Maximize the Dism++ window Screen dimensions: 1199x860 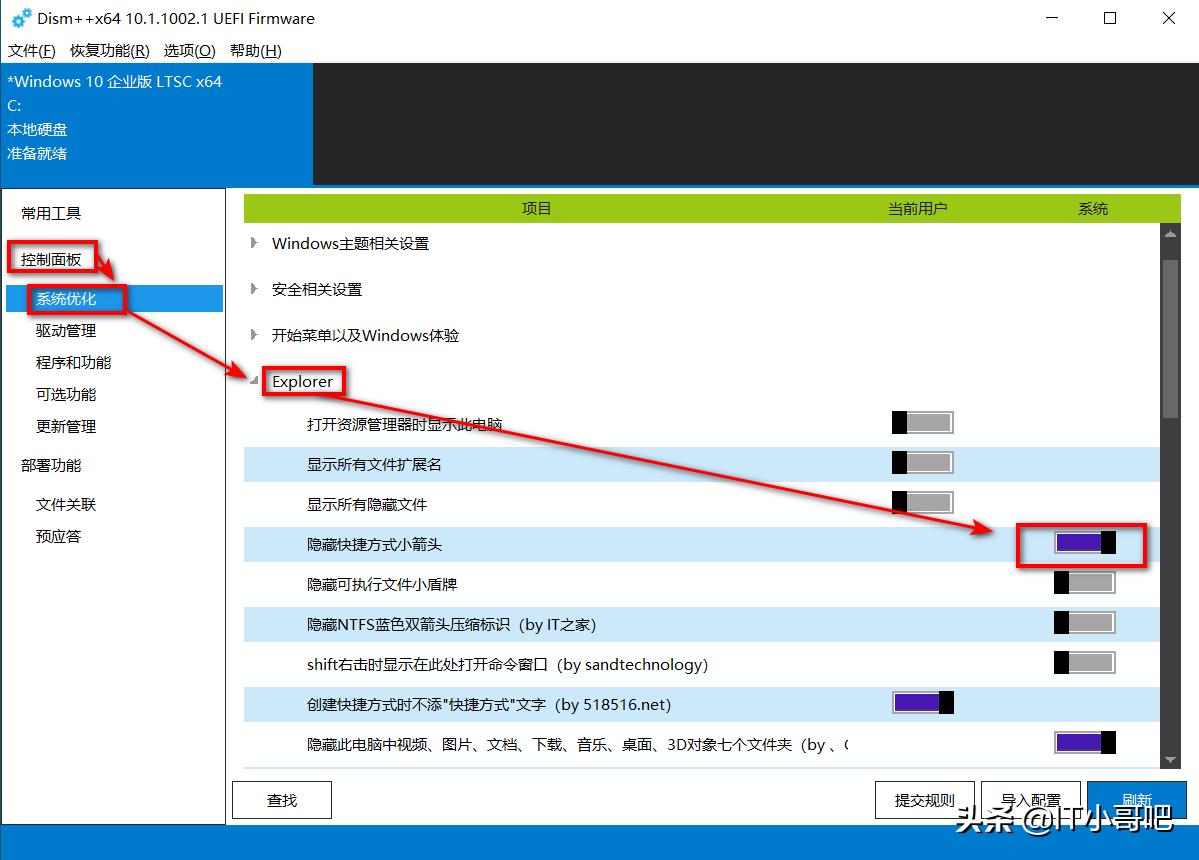point(1110,18)
